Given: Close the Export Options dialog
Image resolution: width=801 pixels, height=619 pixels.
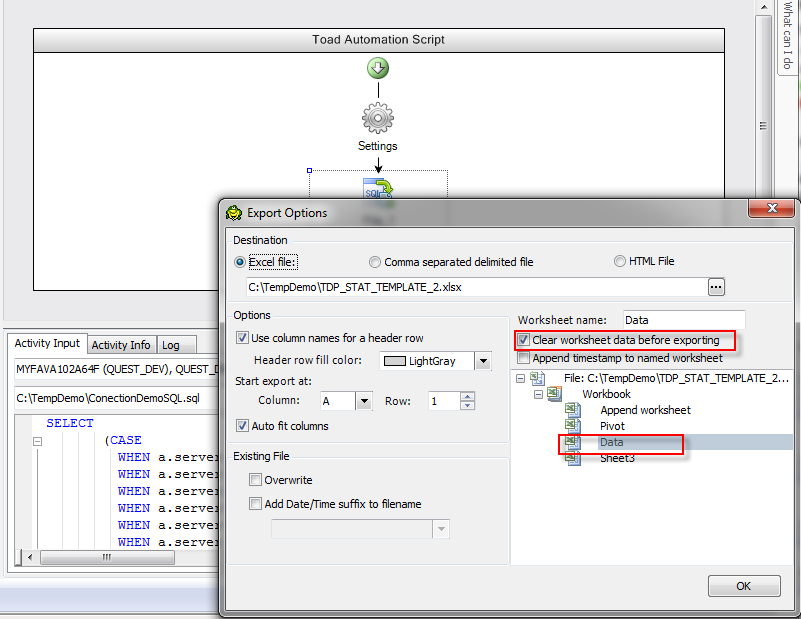Looking at the screenshot, I should [x=772, y=208].
